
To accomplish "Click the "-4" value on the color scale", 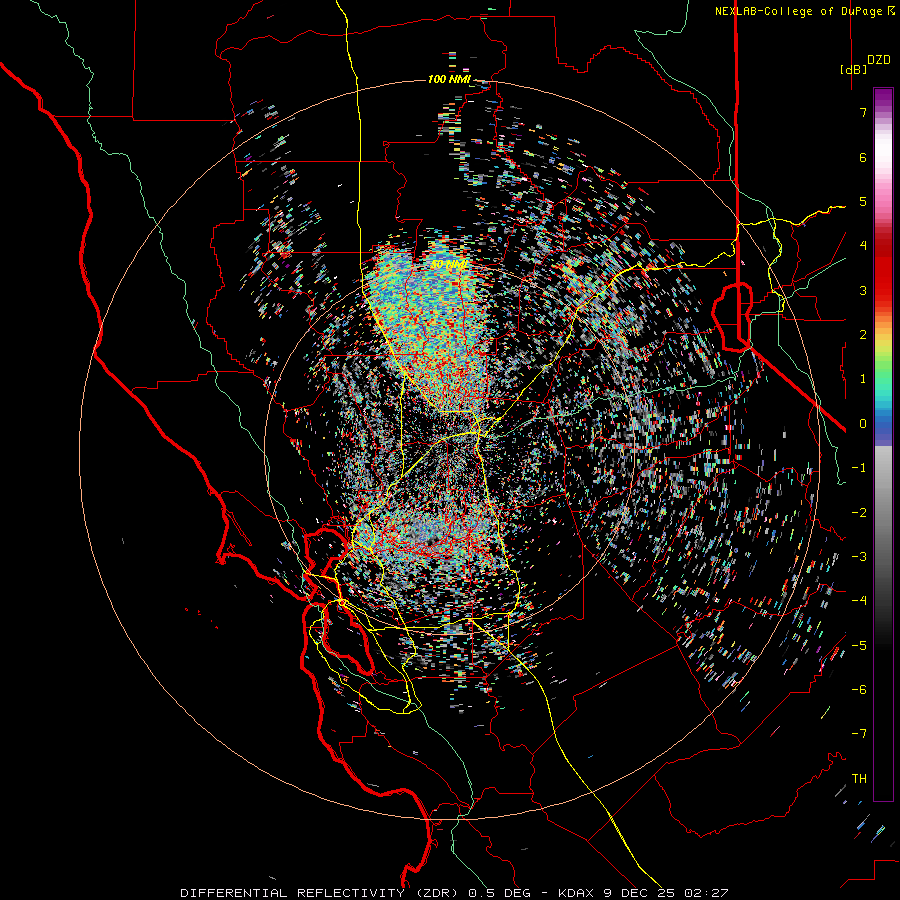I will tap(859, 601).
